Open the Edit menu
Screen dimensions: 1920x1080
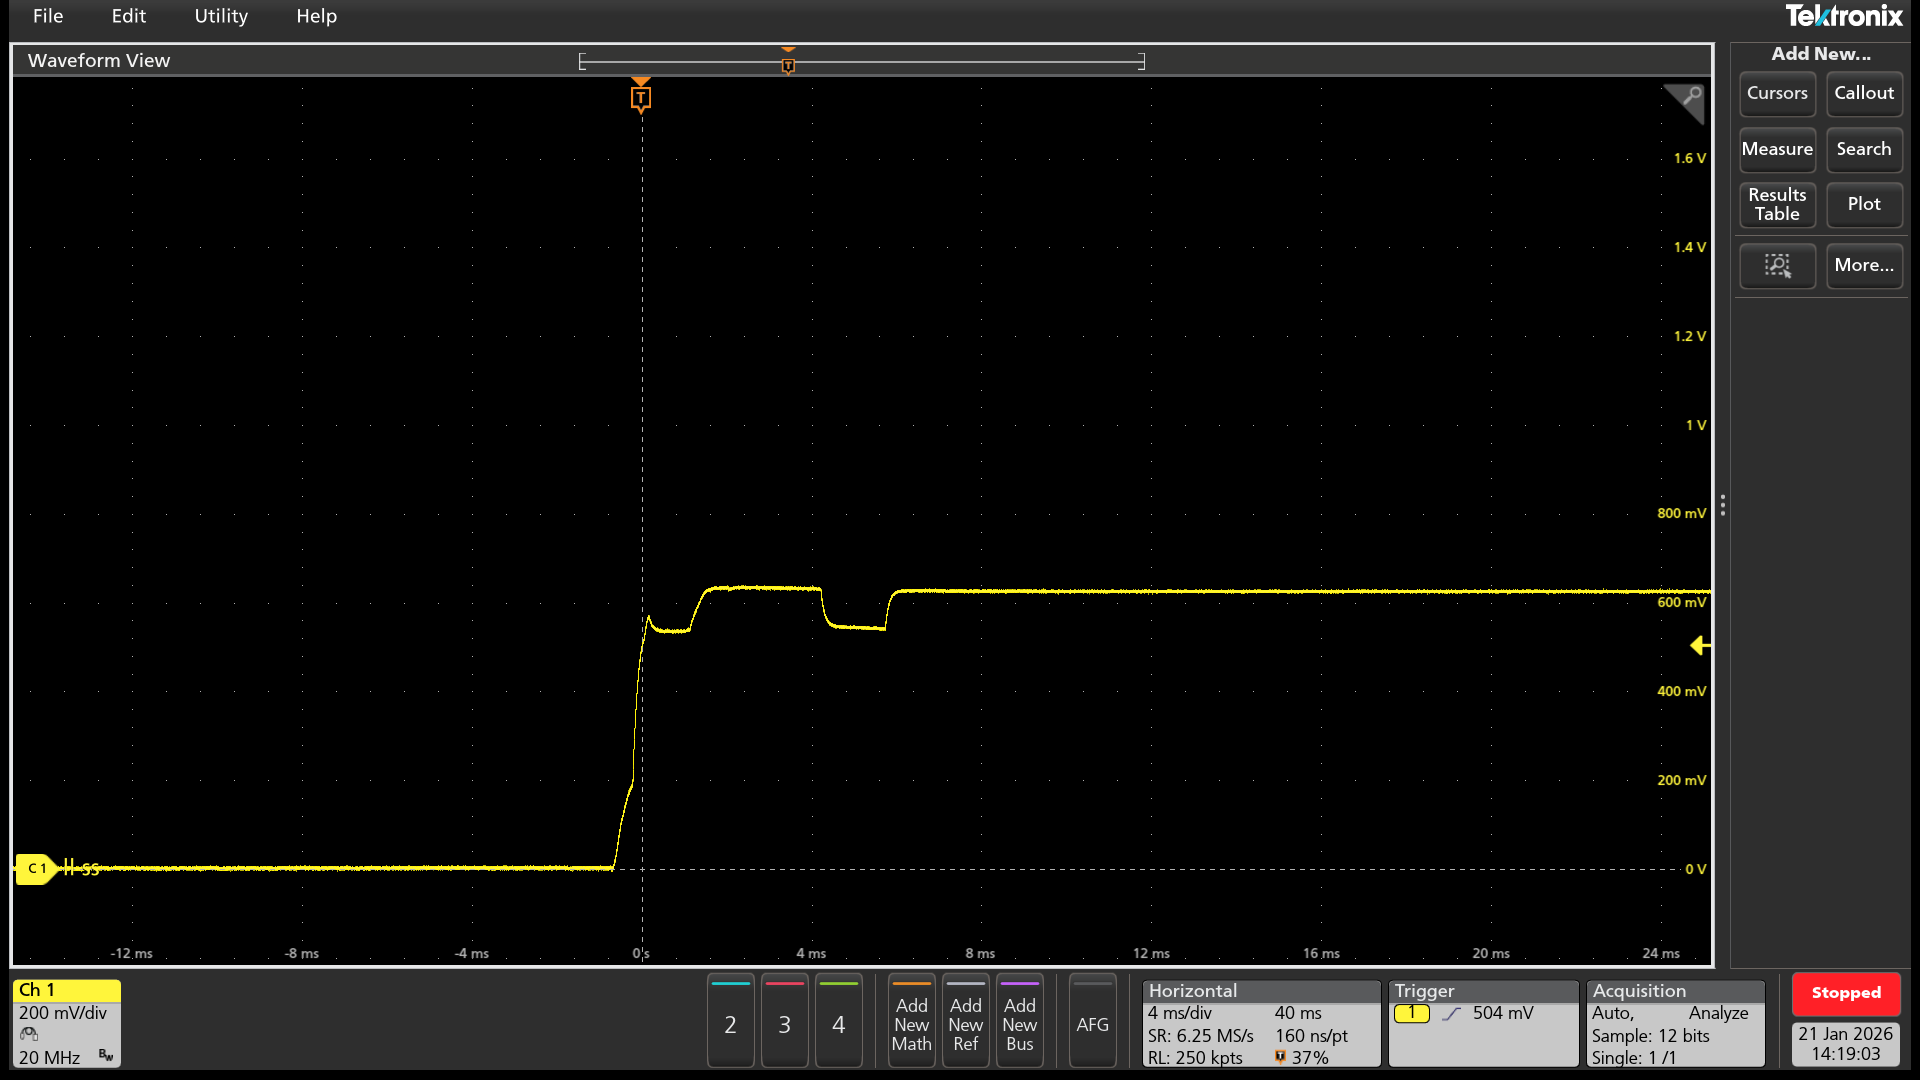(128, 16)
